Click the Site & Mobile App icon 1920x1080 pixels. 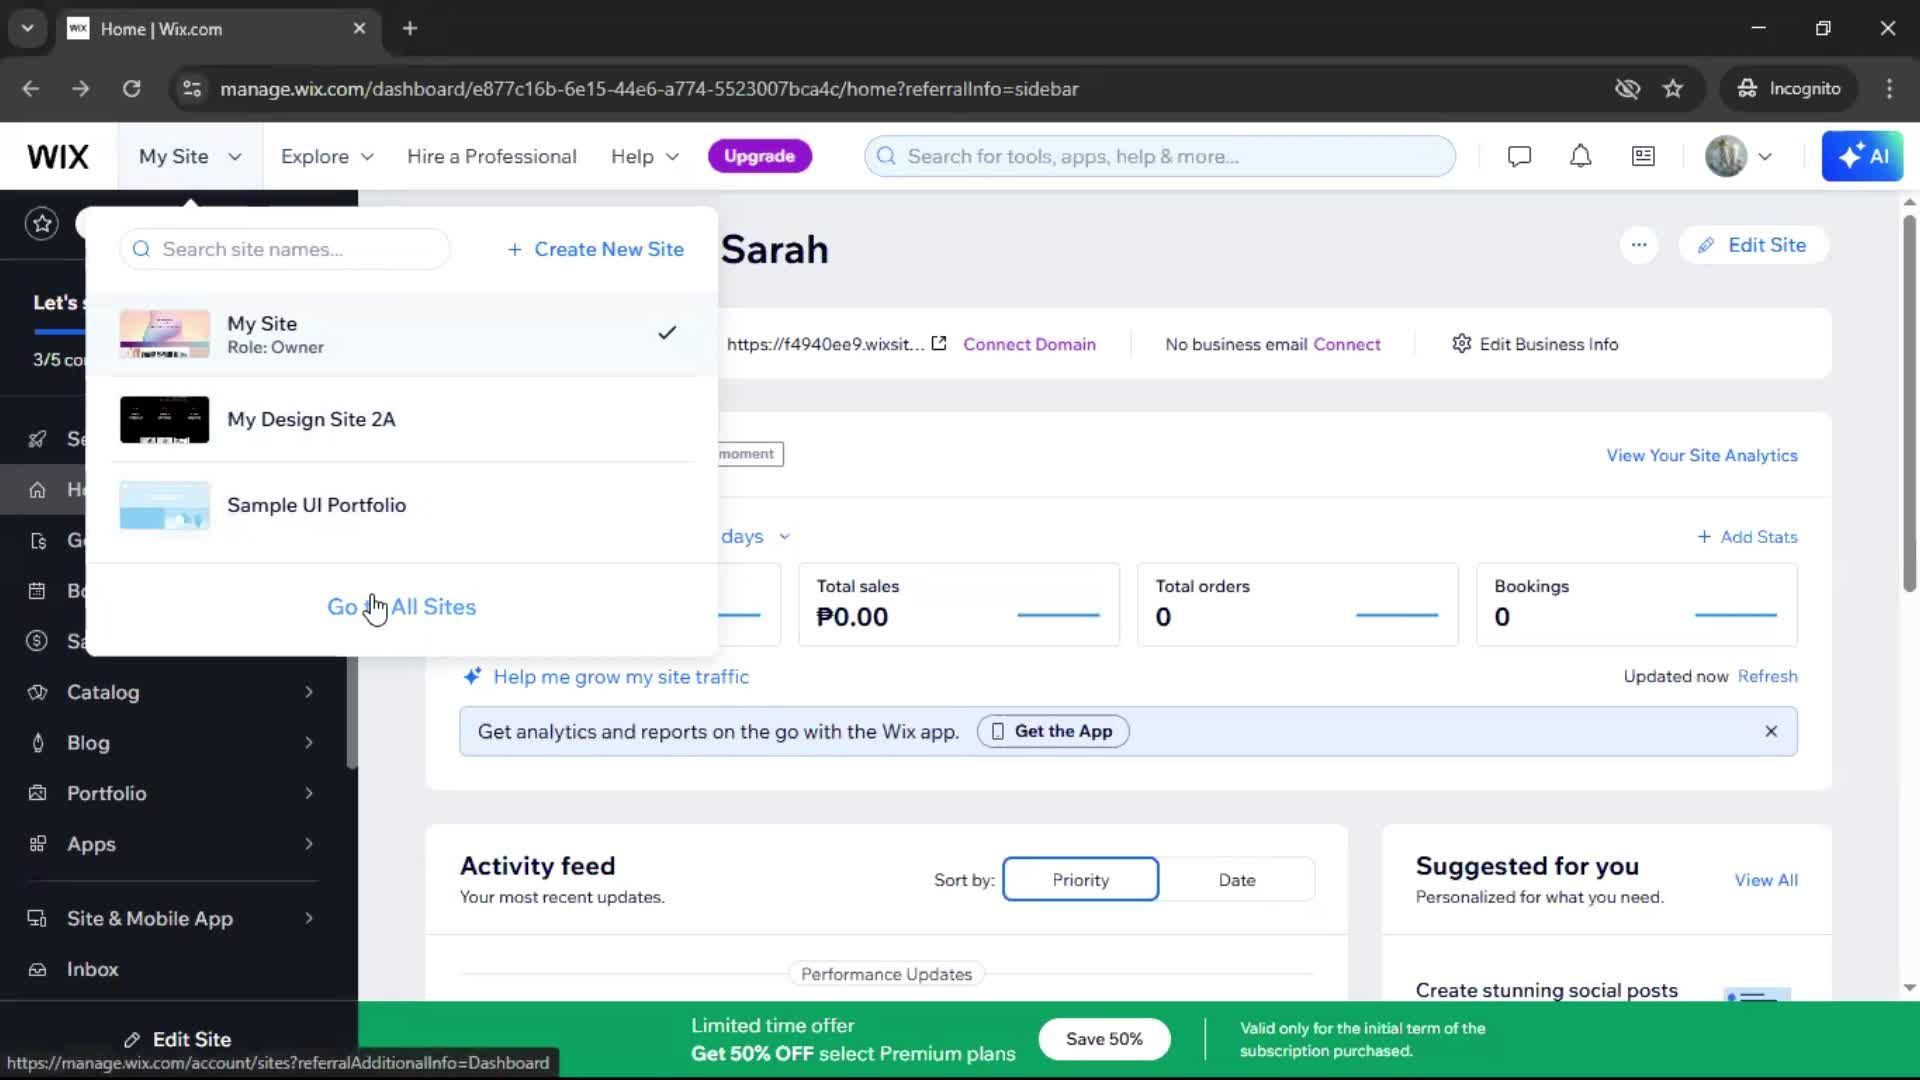click(38, 918)
